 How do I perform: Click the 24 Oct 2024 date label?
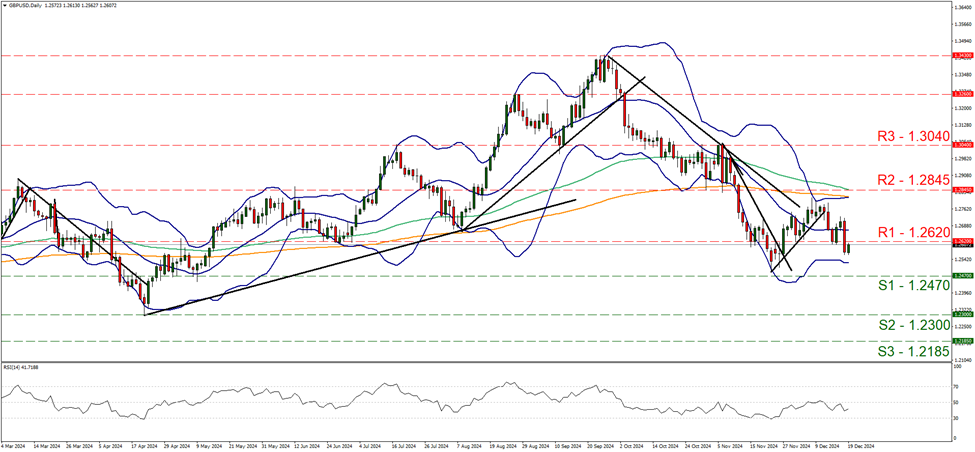point(698,446)
